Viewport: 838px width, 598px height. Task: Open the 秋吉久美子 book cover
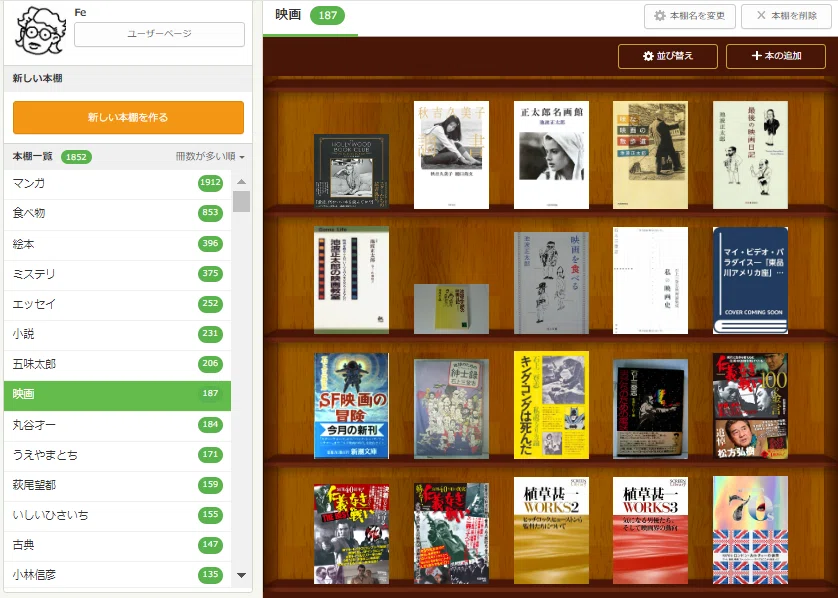pos(452,155)
